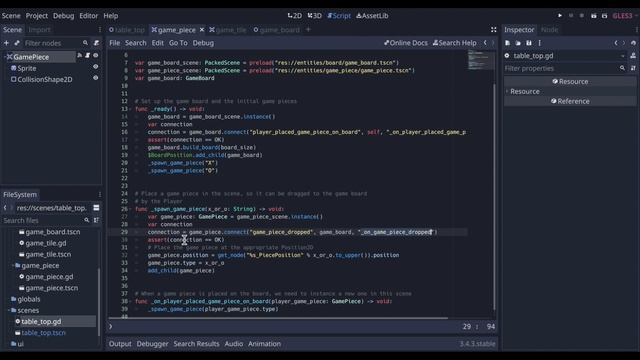
Task: Open the script editor Go To menu
Action: coord(178,43)
